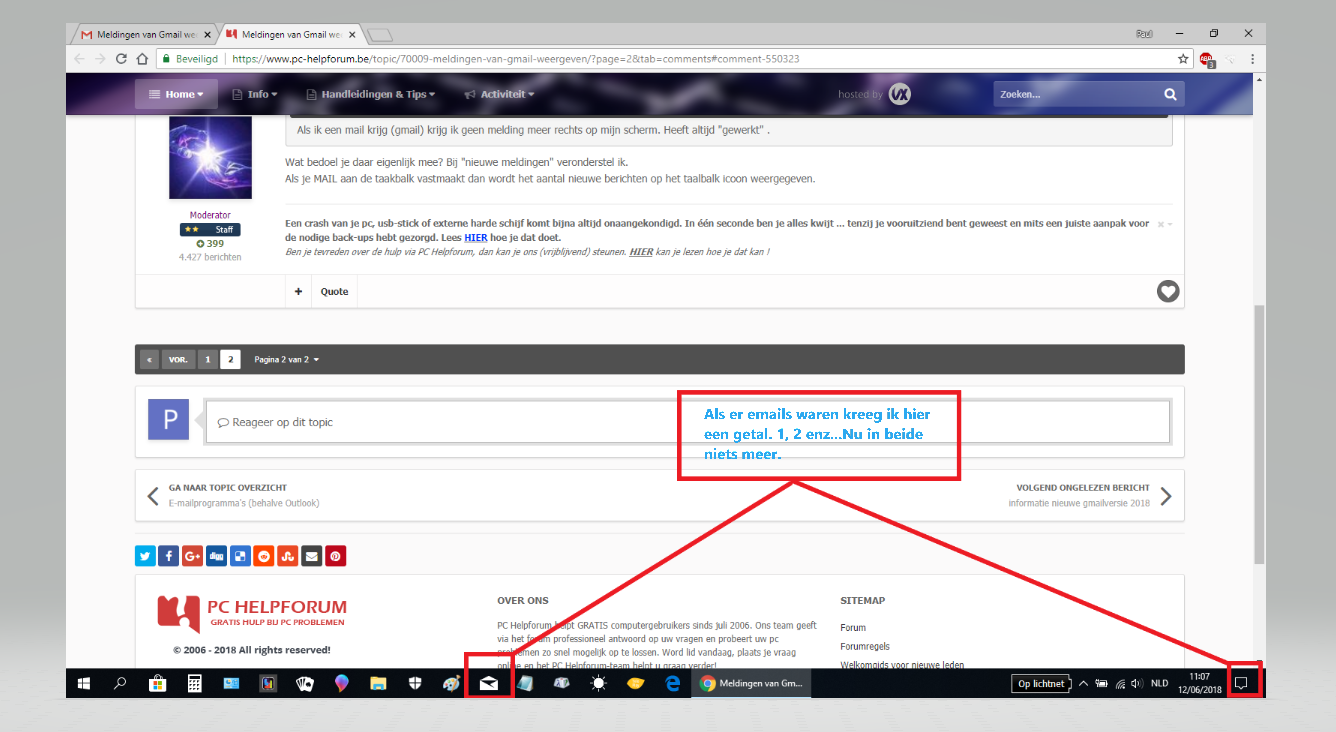Click the VOR. previous page button
Viewport: 1336px width, 732px height.
[x=178, y=359]
